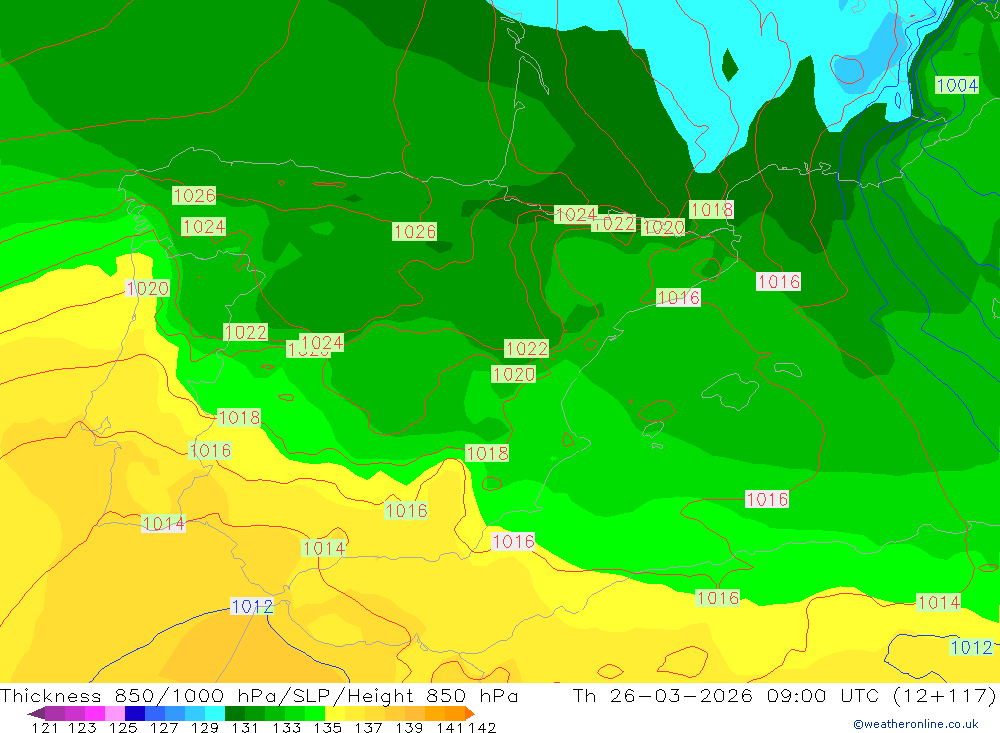1000x733 pixels.
Task: Click the purple arrow at legend start
Action: click(36, 713)
